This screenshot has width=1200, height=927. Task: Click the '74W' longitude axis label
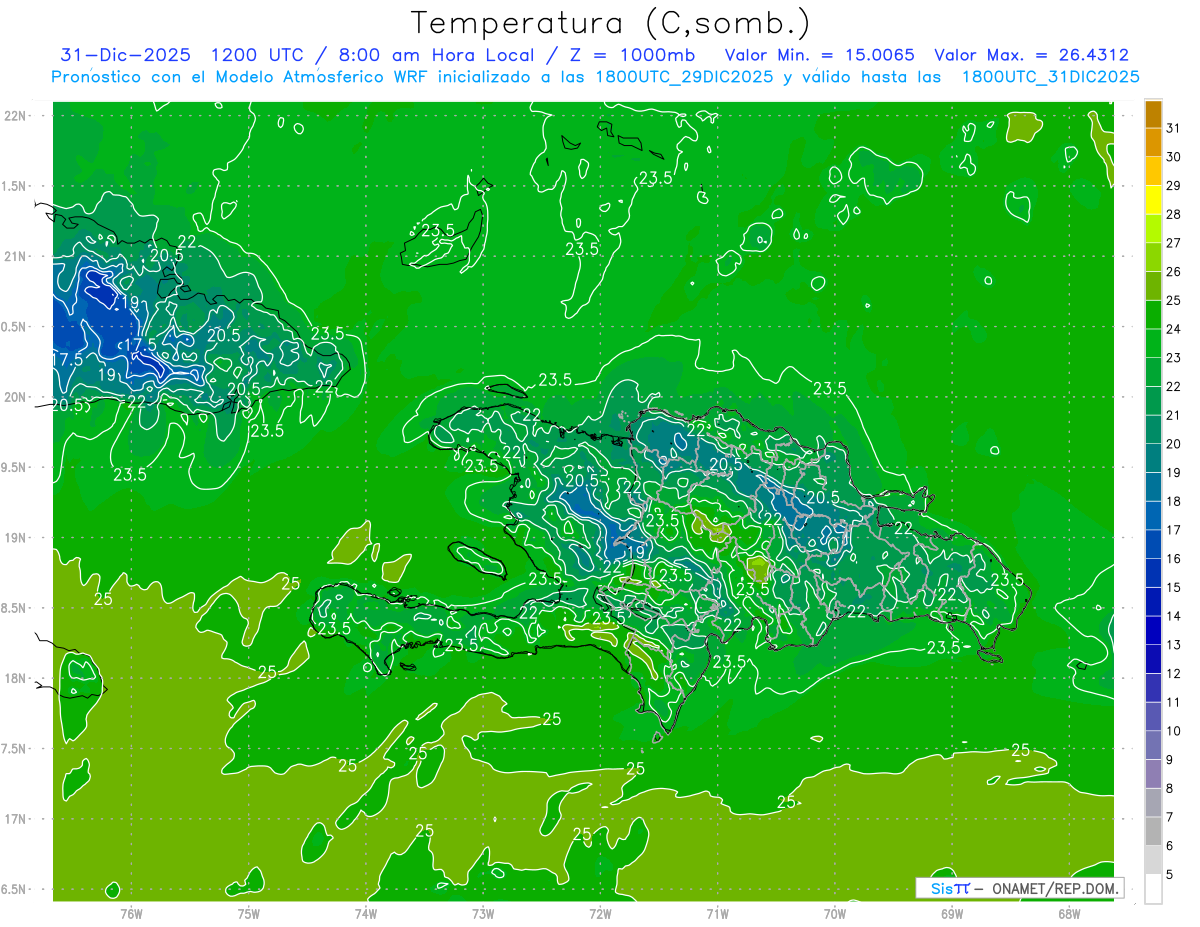coord(366,914)
